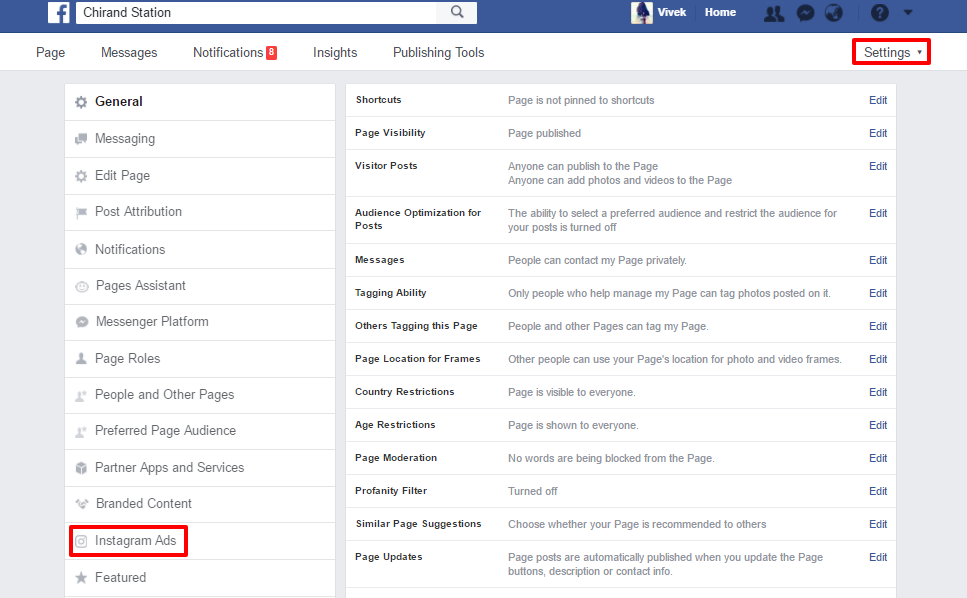The image size is (967, 598).
Task: Edit Others Tagging this Page
Action: tap(878, 327)
